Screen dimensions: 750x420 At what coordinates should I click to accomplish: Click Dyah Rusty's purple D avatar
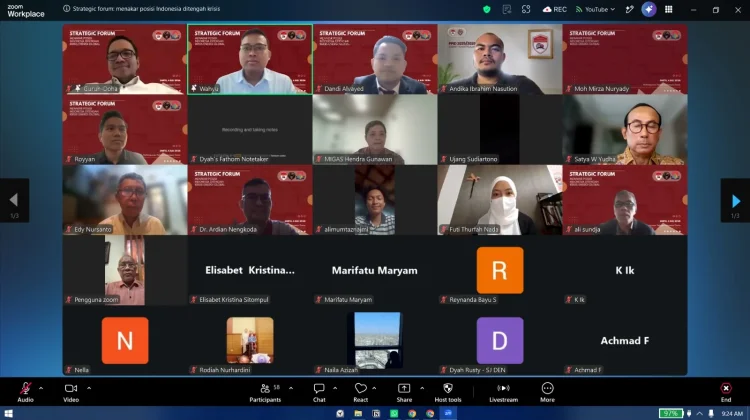tap(500, 341)
